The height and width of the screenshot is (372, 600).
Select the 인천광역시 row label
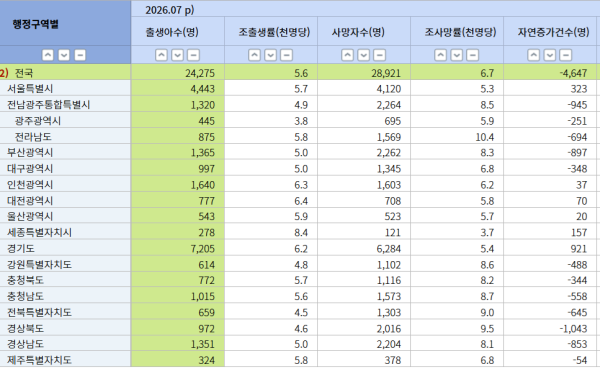tap(30, 185)
